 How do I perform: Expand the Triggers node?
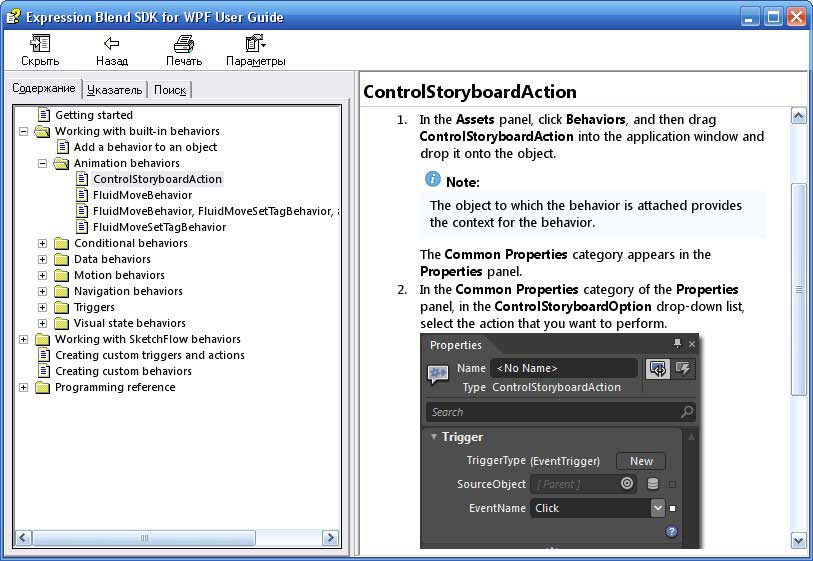pos(43,307)
